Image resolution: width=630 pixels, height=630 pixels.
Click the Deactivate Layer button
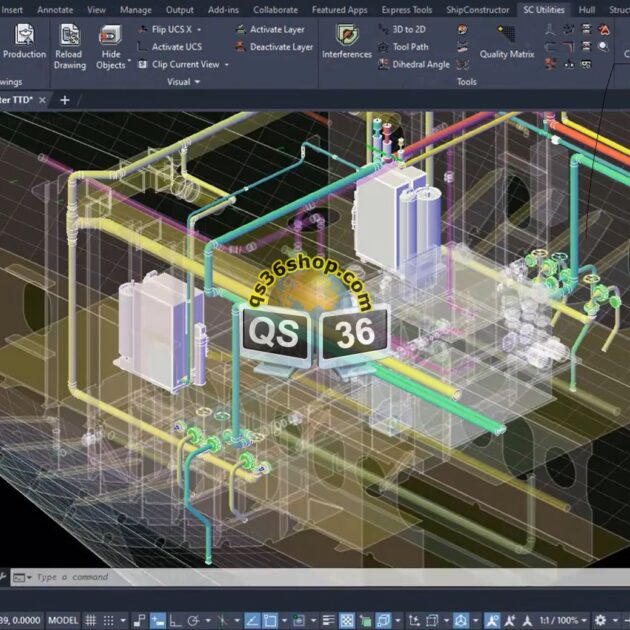pos(273,47)
